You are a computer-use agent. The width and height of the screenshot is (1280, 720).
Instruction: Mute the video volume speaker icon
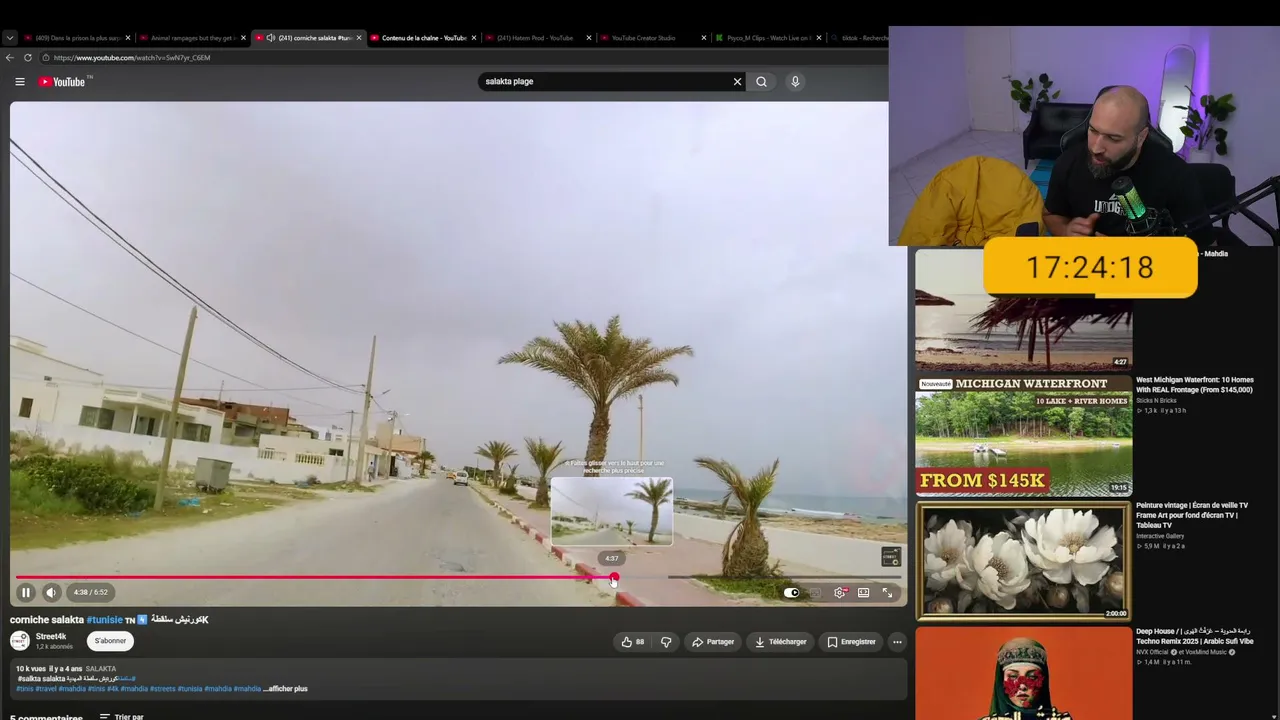52,592
